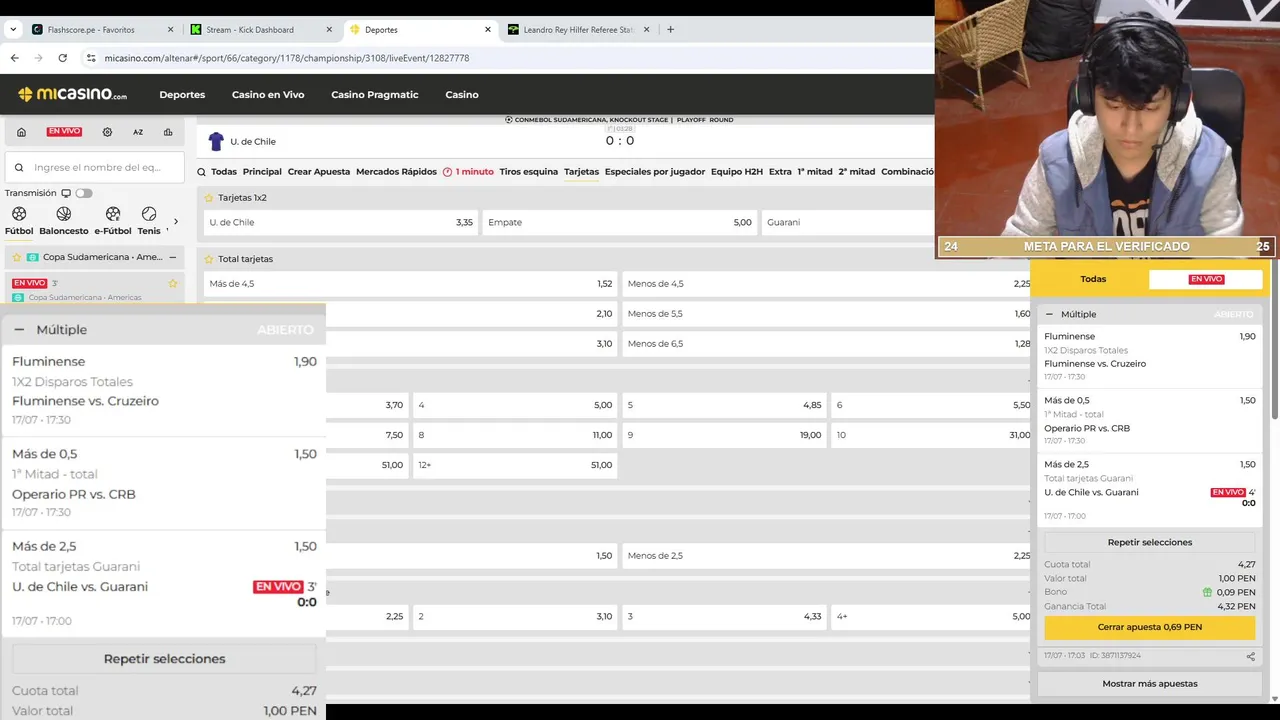This screenshot has height=720, width=1280.
Task: Click the browser address bar URL
Action: pyautogui.click(x=287, y=58)
